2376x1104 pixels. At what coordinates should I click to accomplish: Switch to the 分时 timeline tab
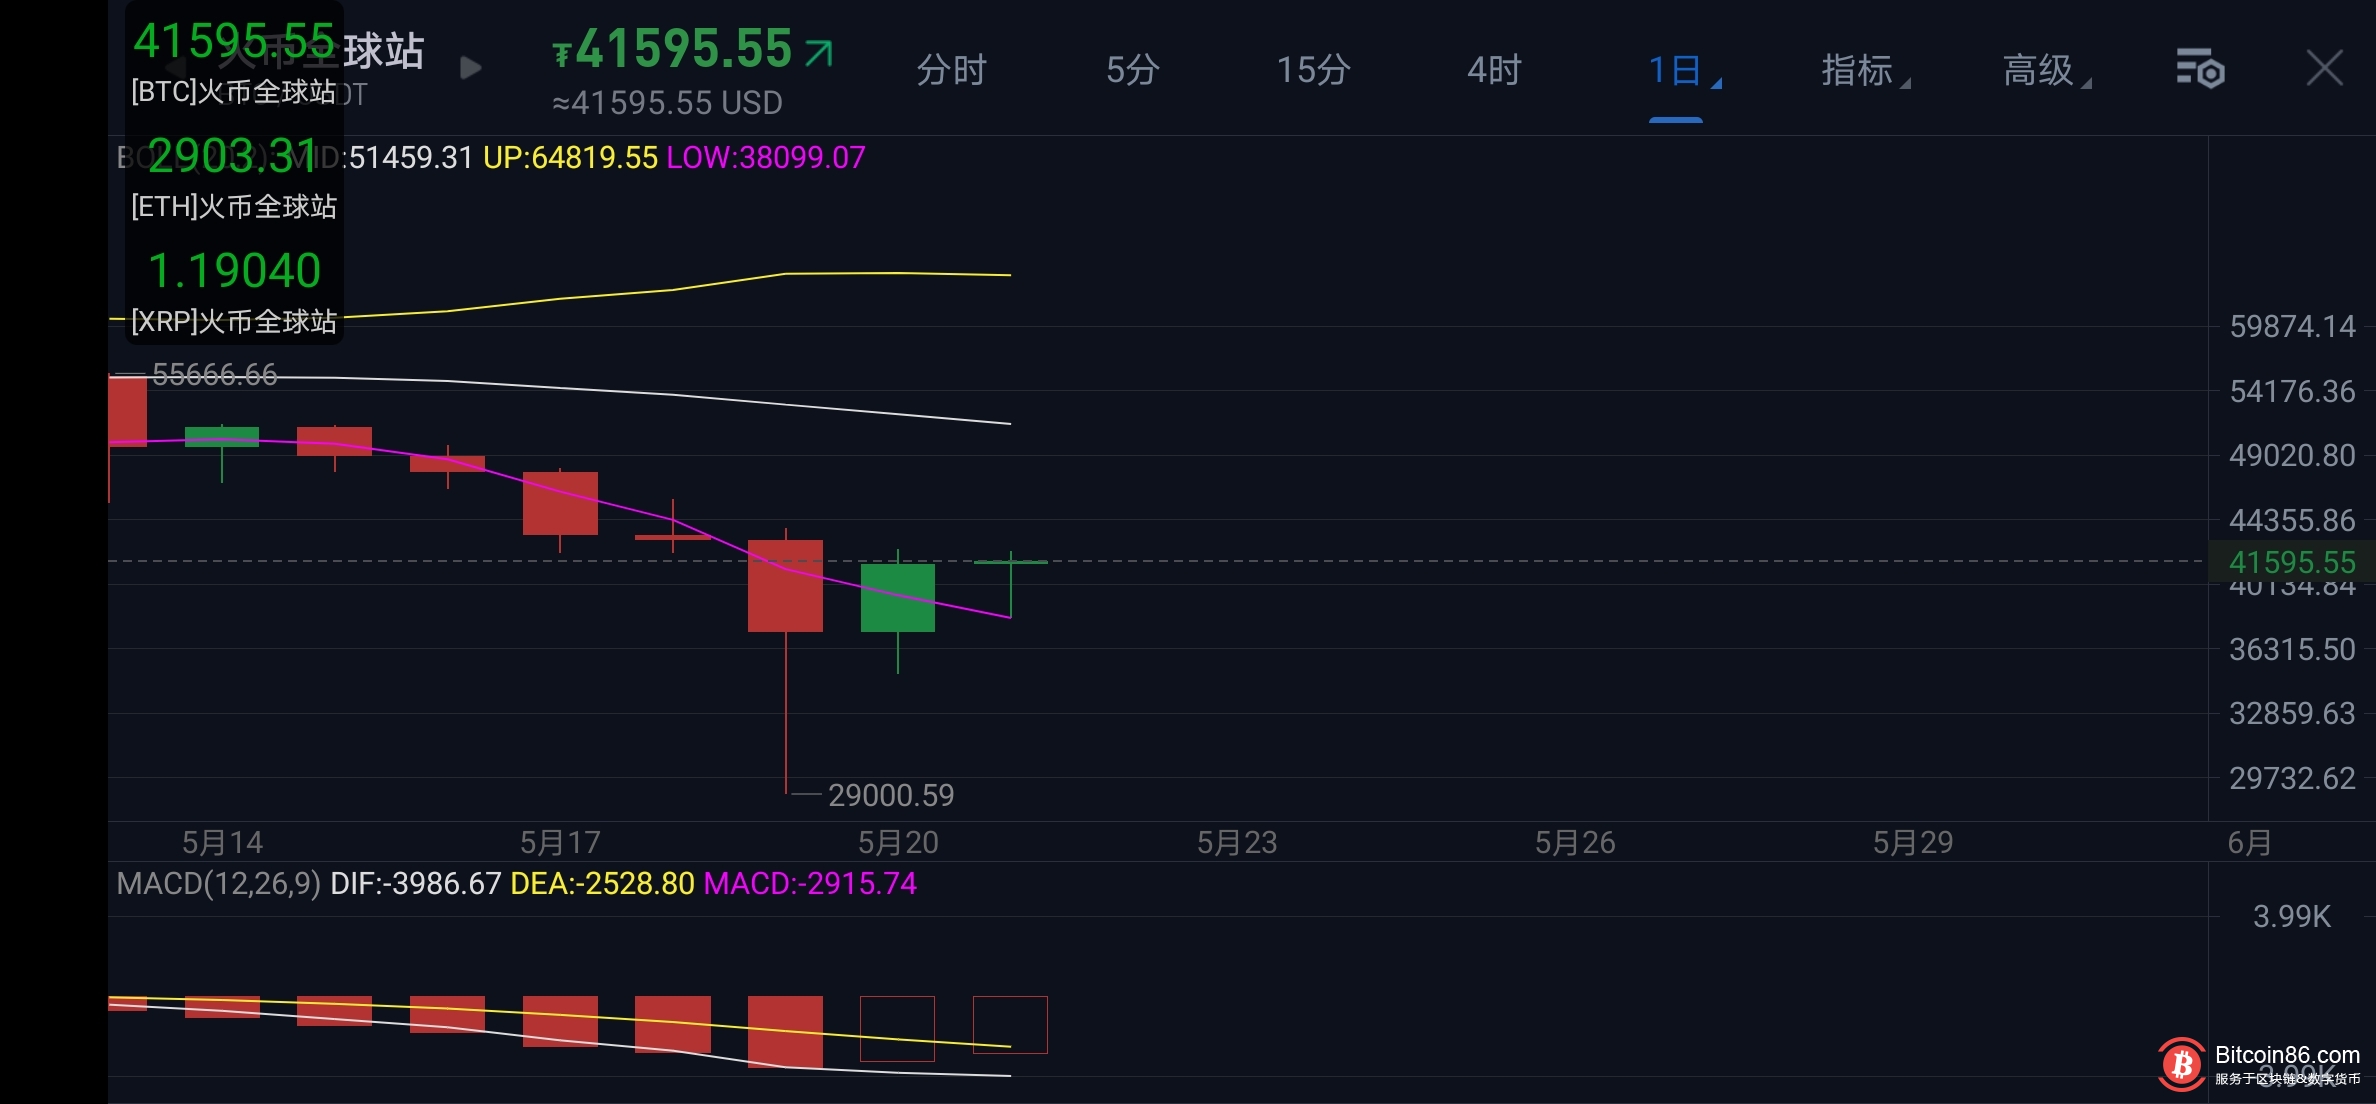click(x=951, y=70)
